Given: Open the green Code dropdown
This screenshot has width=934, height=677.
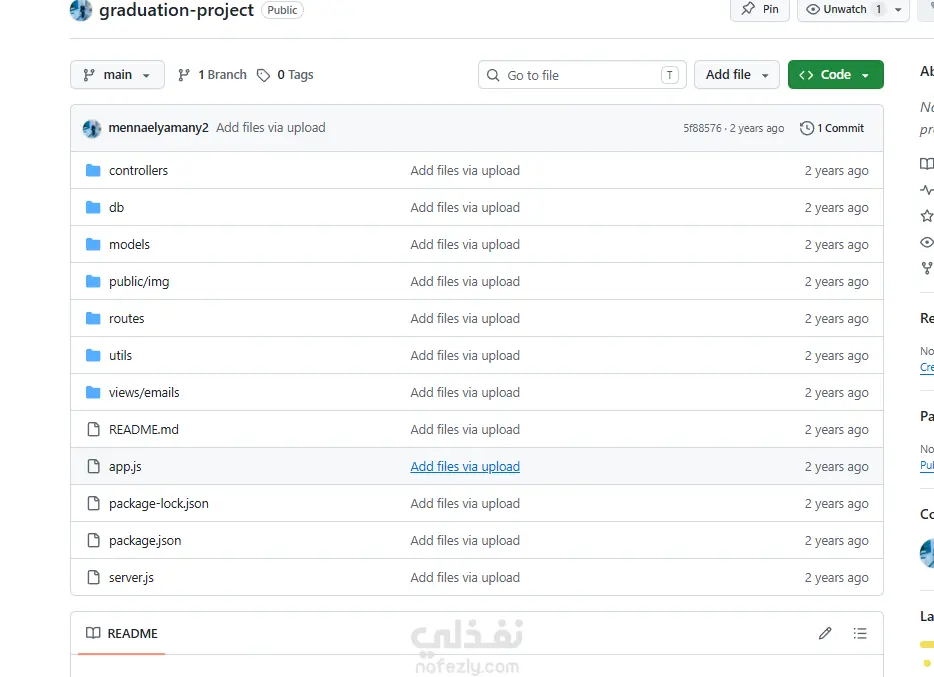Looking at the screenshot, I should coord(836,74).
